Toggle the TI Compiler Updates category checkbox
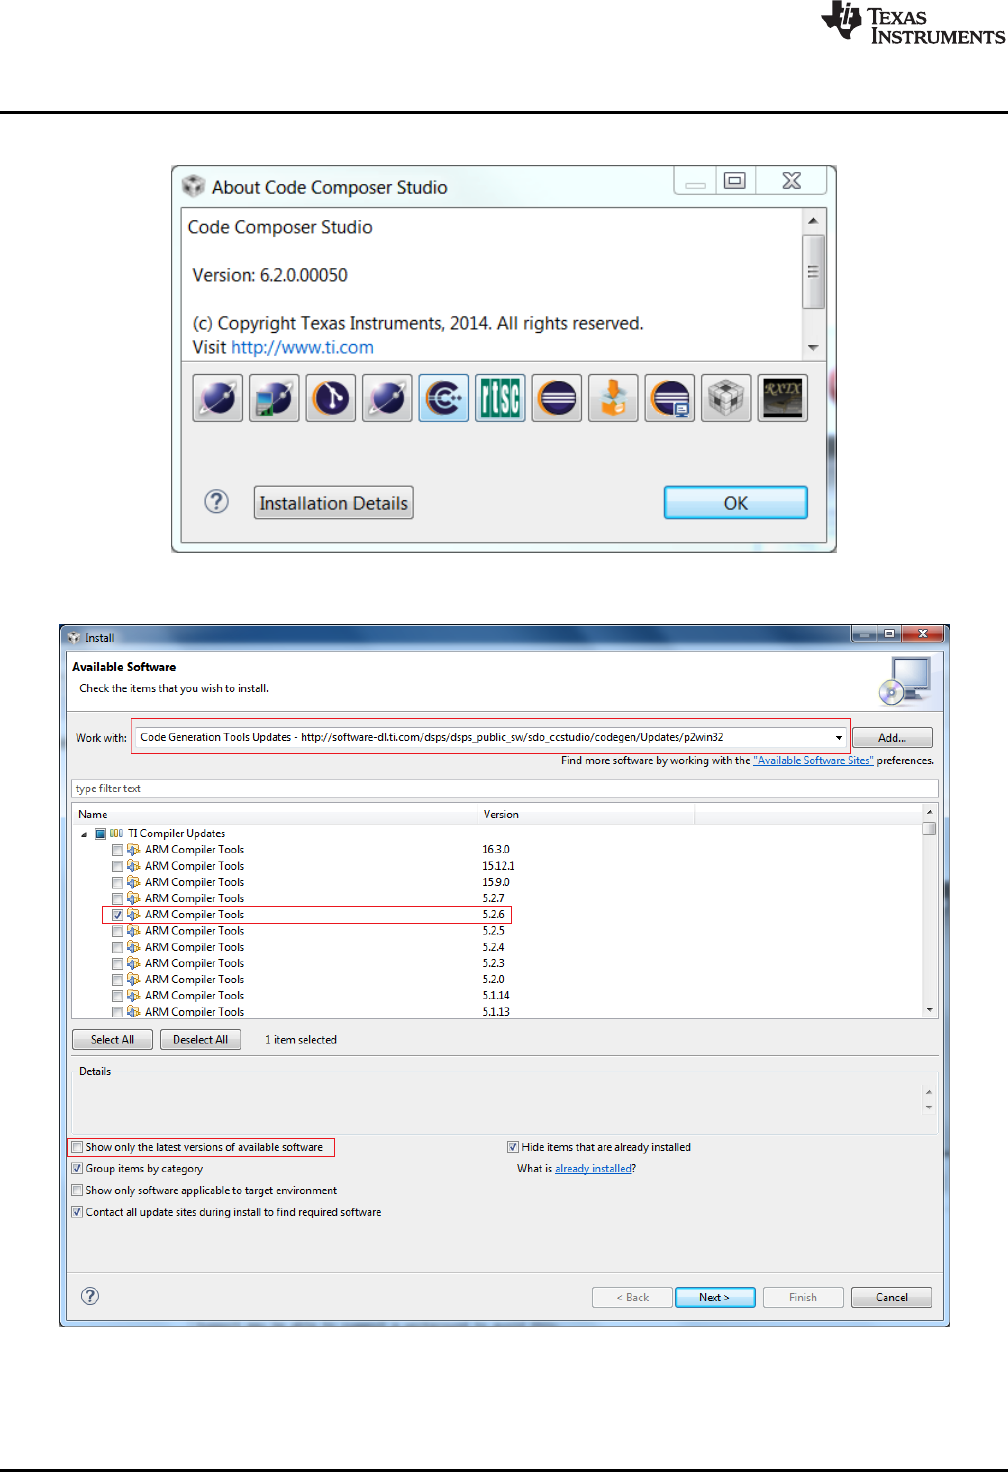The height and width of the screenshot is (1472, 1008). coord(100,834)
